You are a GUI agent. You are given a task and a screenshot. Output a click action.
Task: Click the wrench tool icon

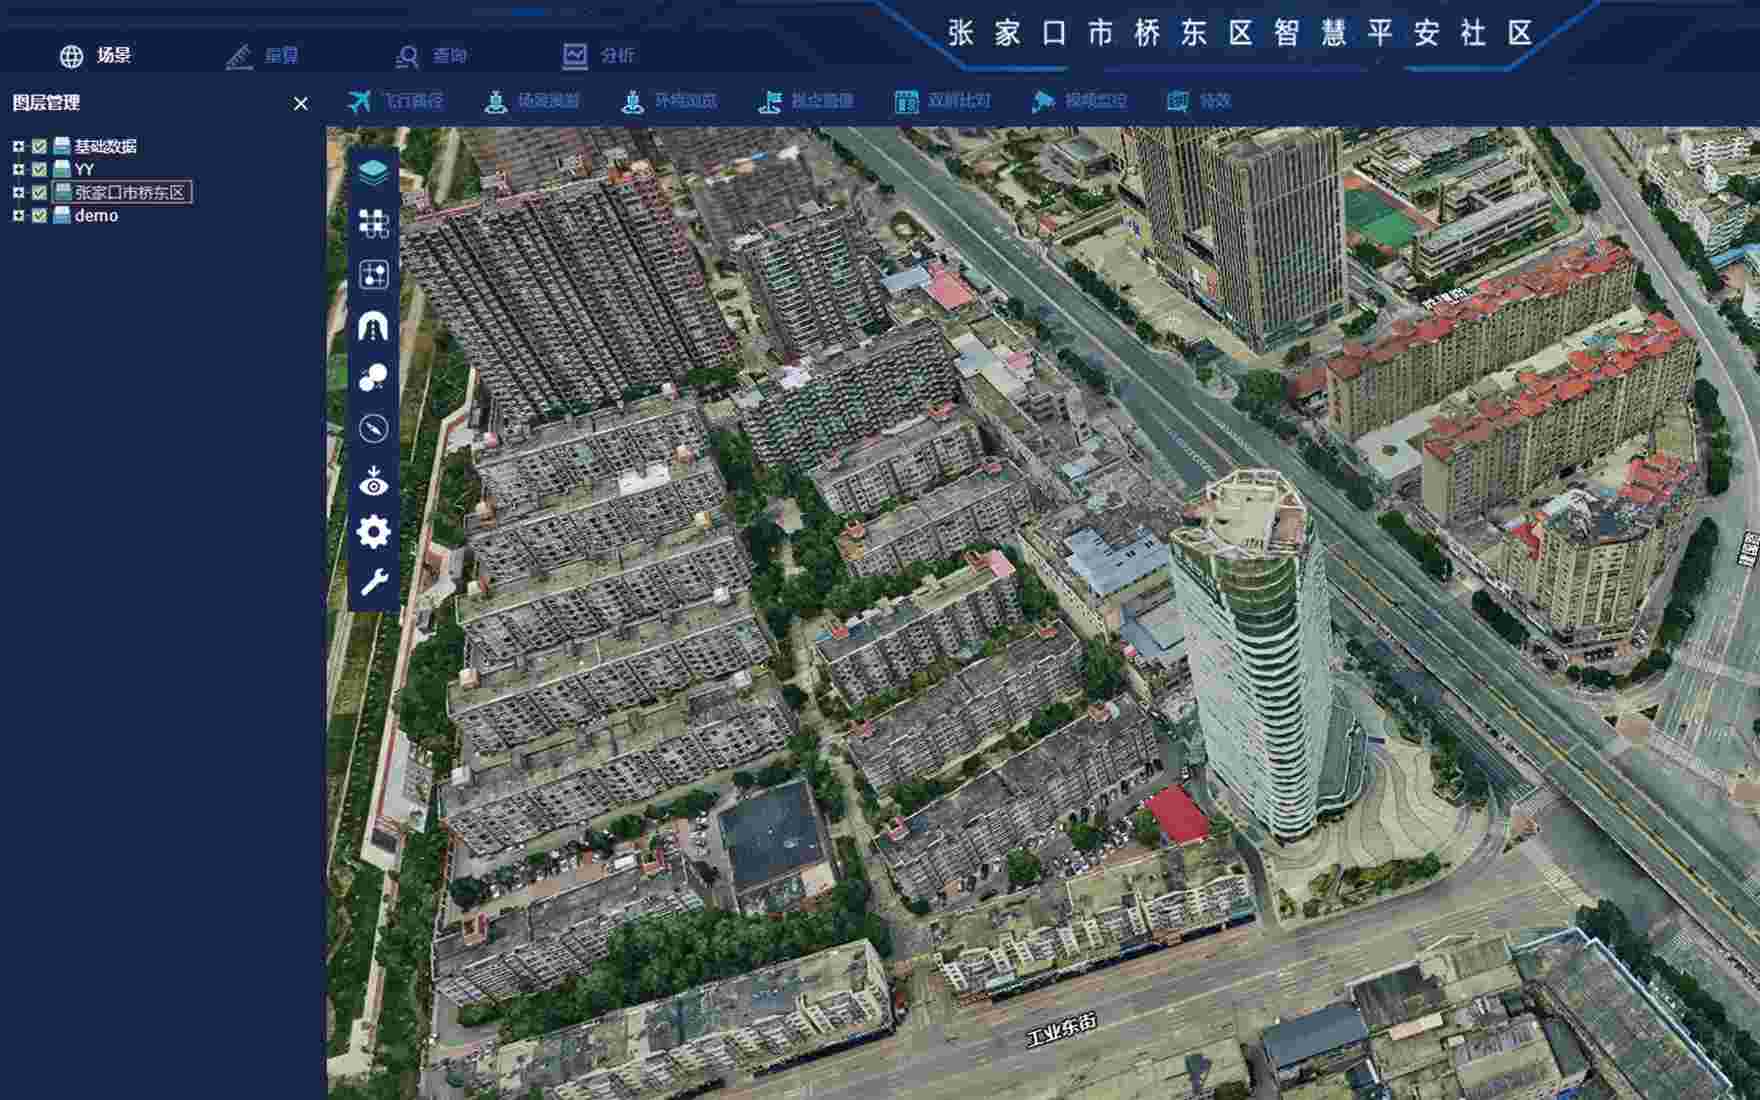click(x=373, y=582)
